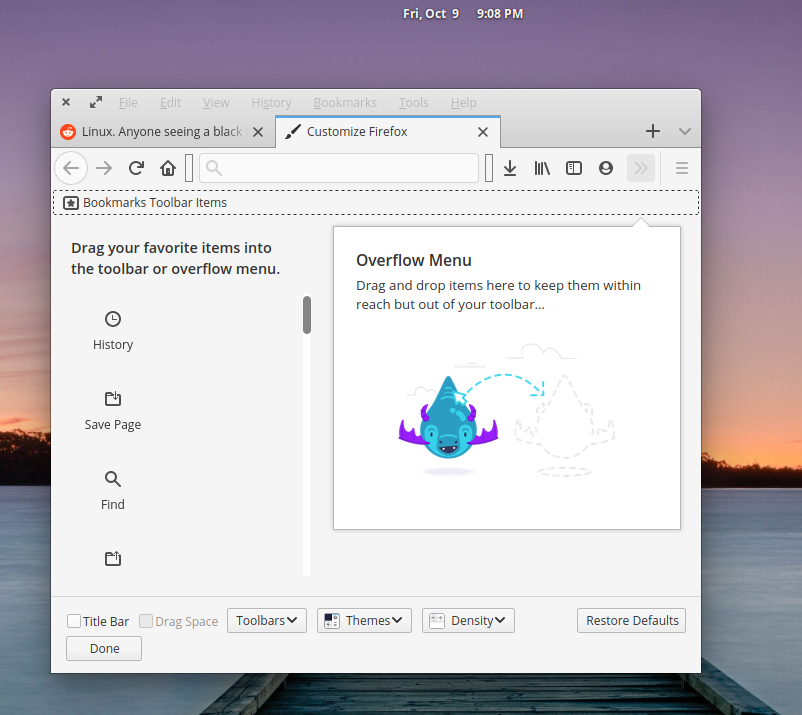This screenshot has width=802, height=715.
Task: Switch to the Linux Reddit tab
Action: coord(163,132)
